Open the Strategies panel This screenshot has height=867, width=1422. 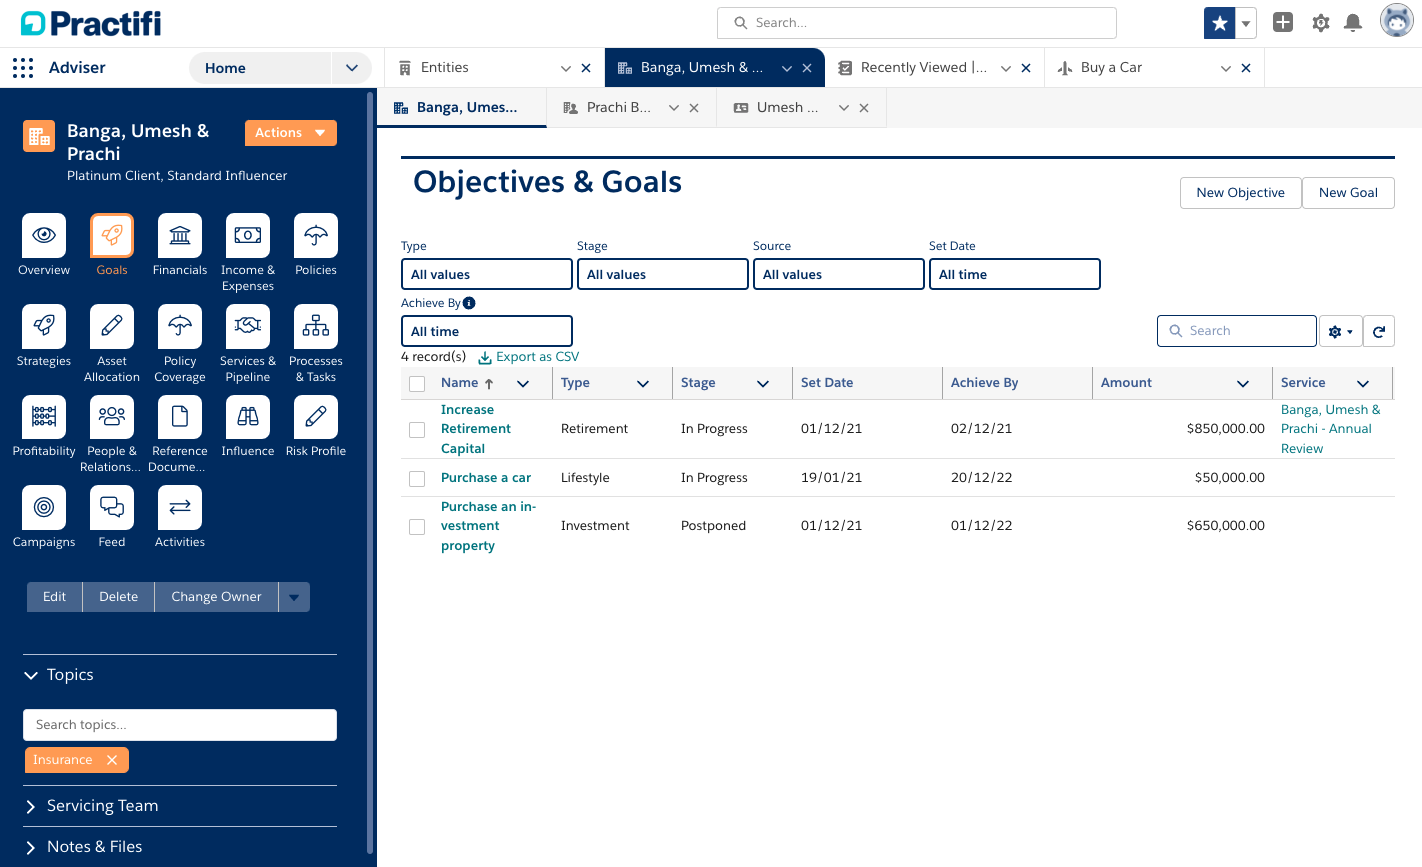point(43,327)
